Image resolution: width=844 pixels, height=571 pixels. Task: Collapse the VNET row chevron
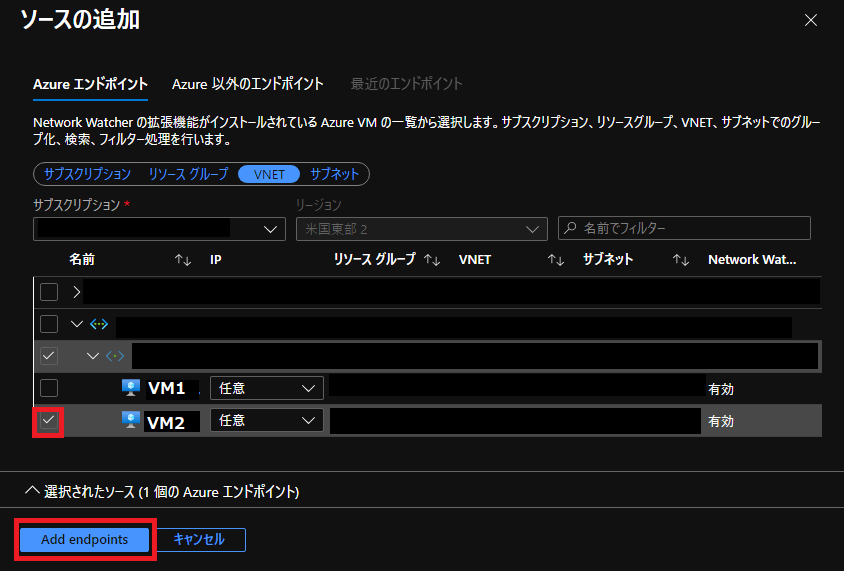77,324
